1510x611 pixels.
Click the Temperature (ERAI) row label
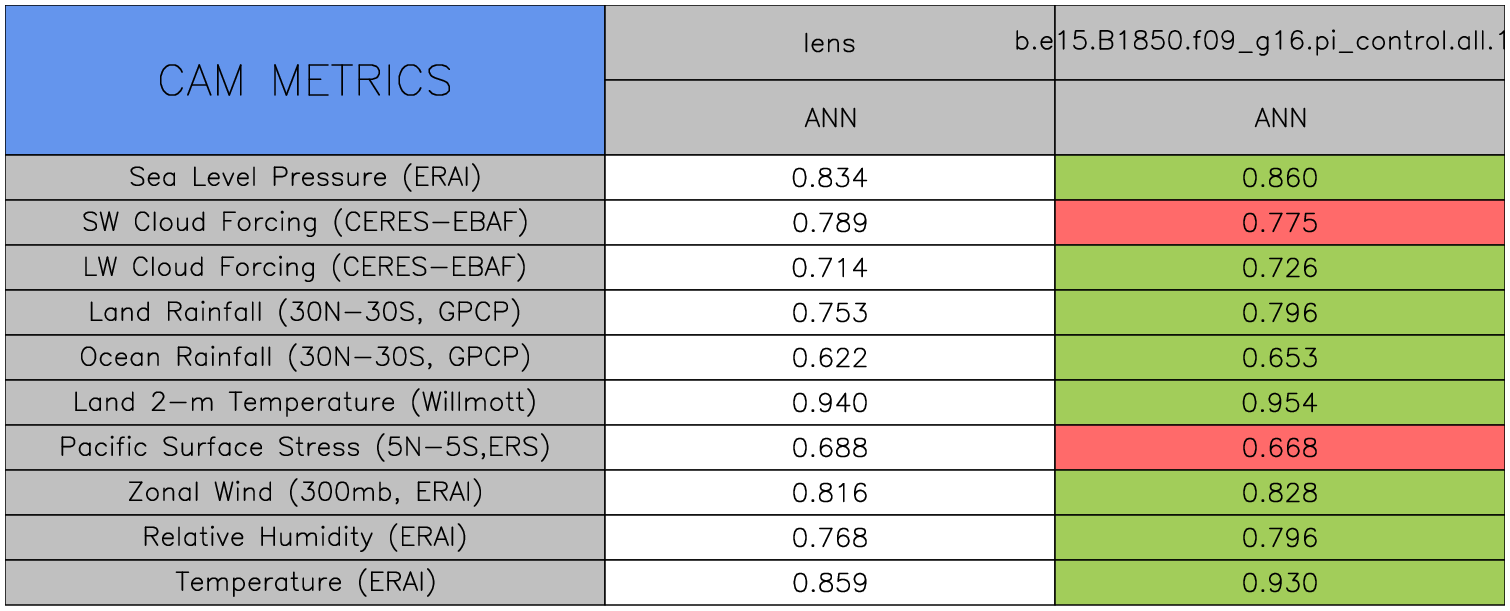[x=305, y=582]
